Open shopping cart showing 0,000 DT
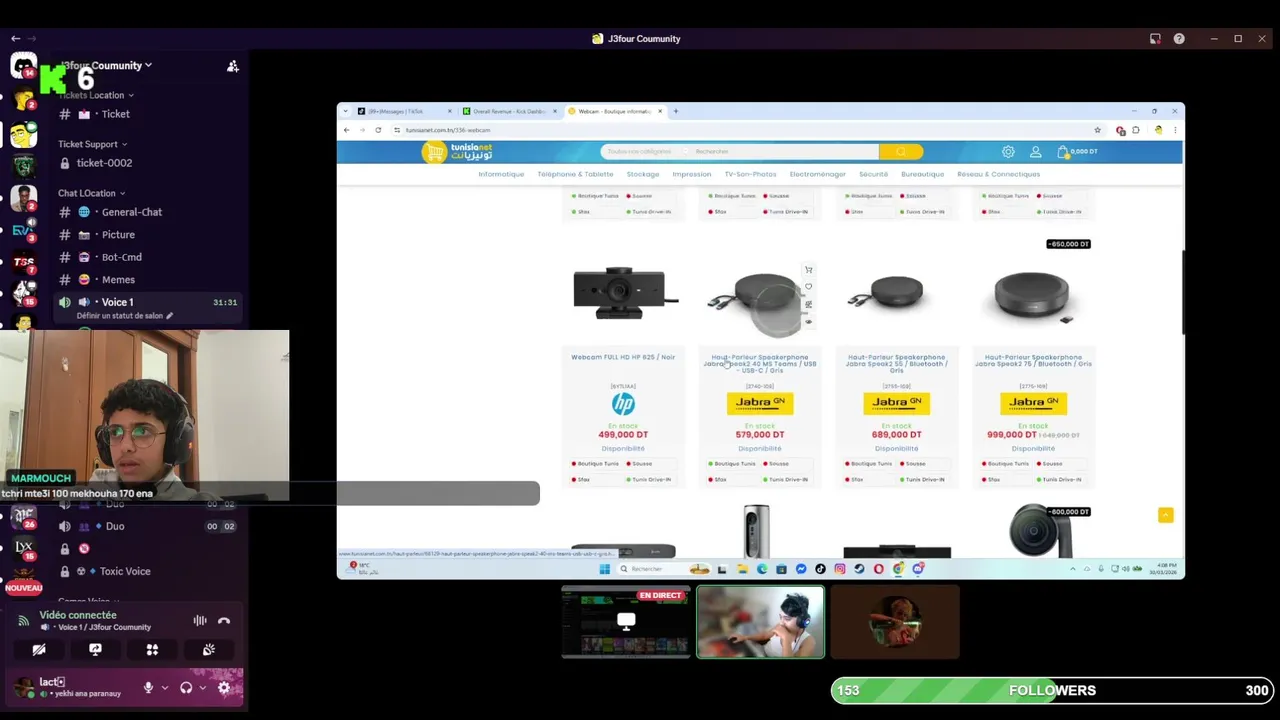1280x720 pixels. tap(1077, 152)
